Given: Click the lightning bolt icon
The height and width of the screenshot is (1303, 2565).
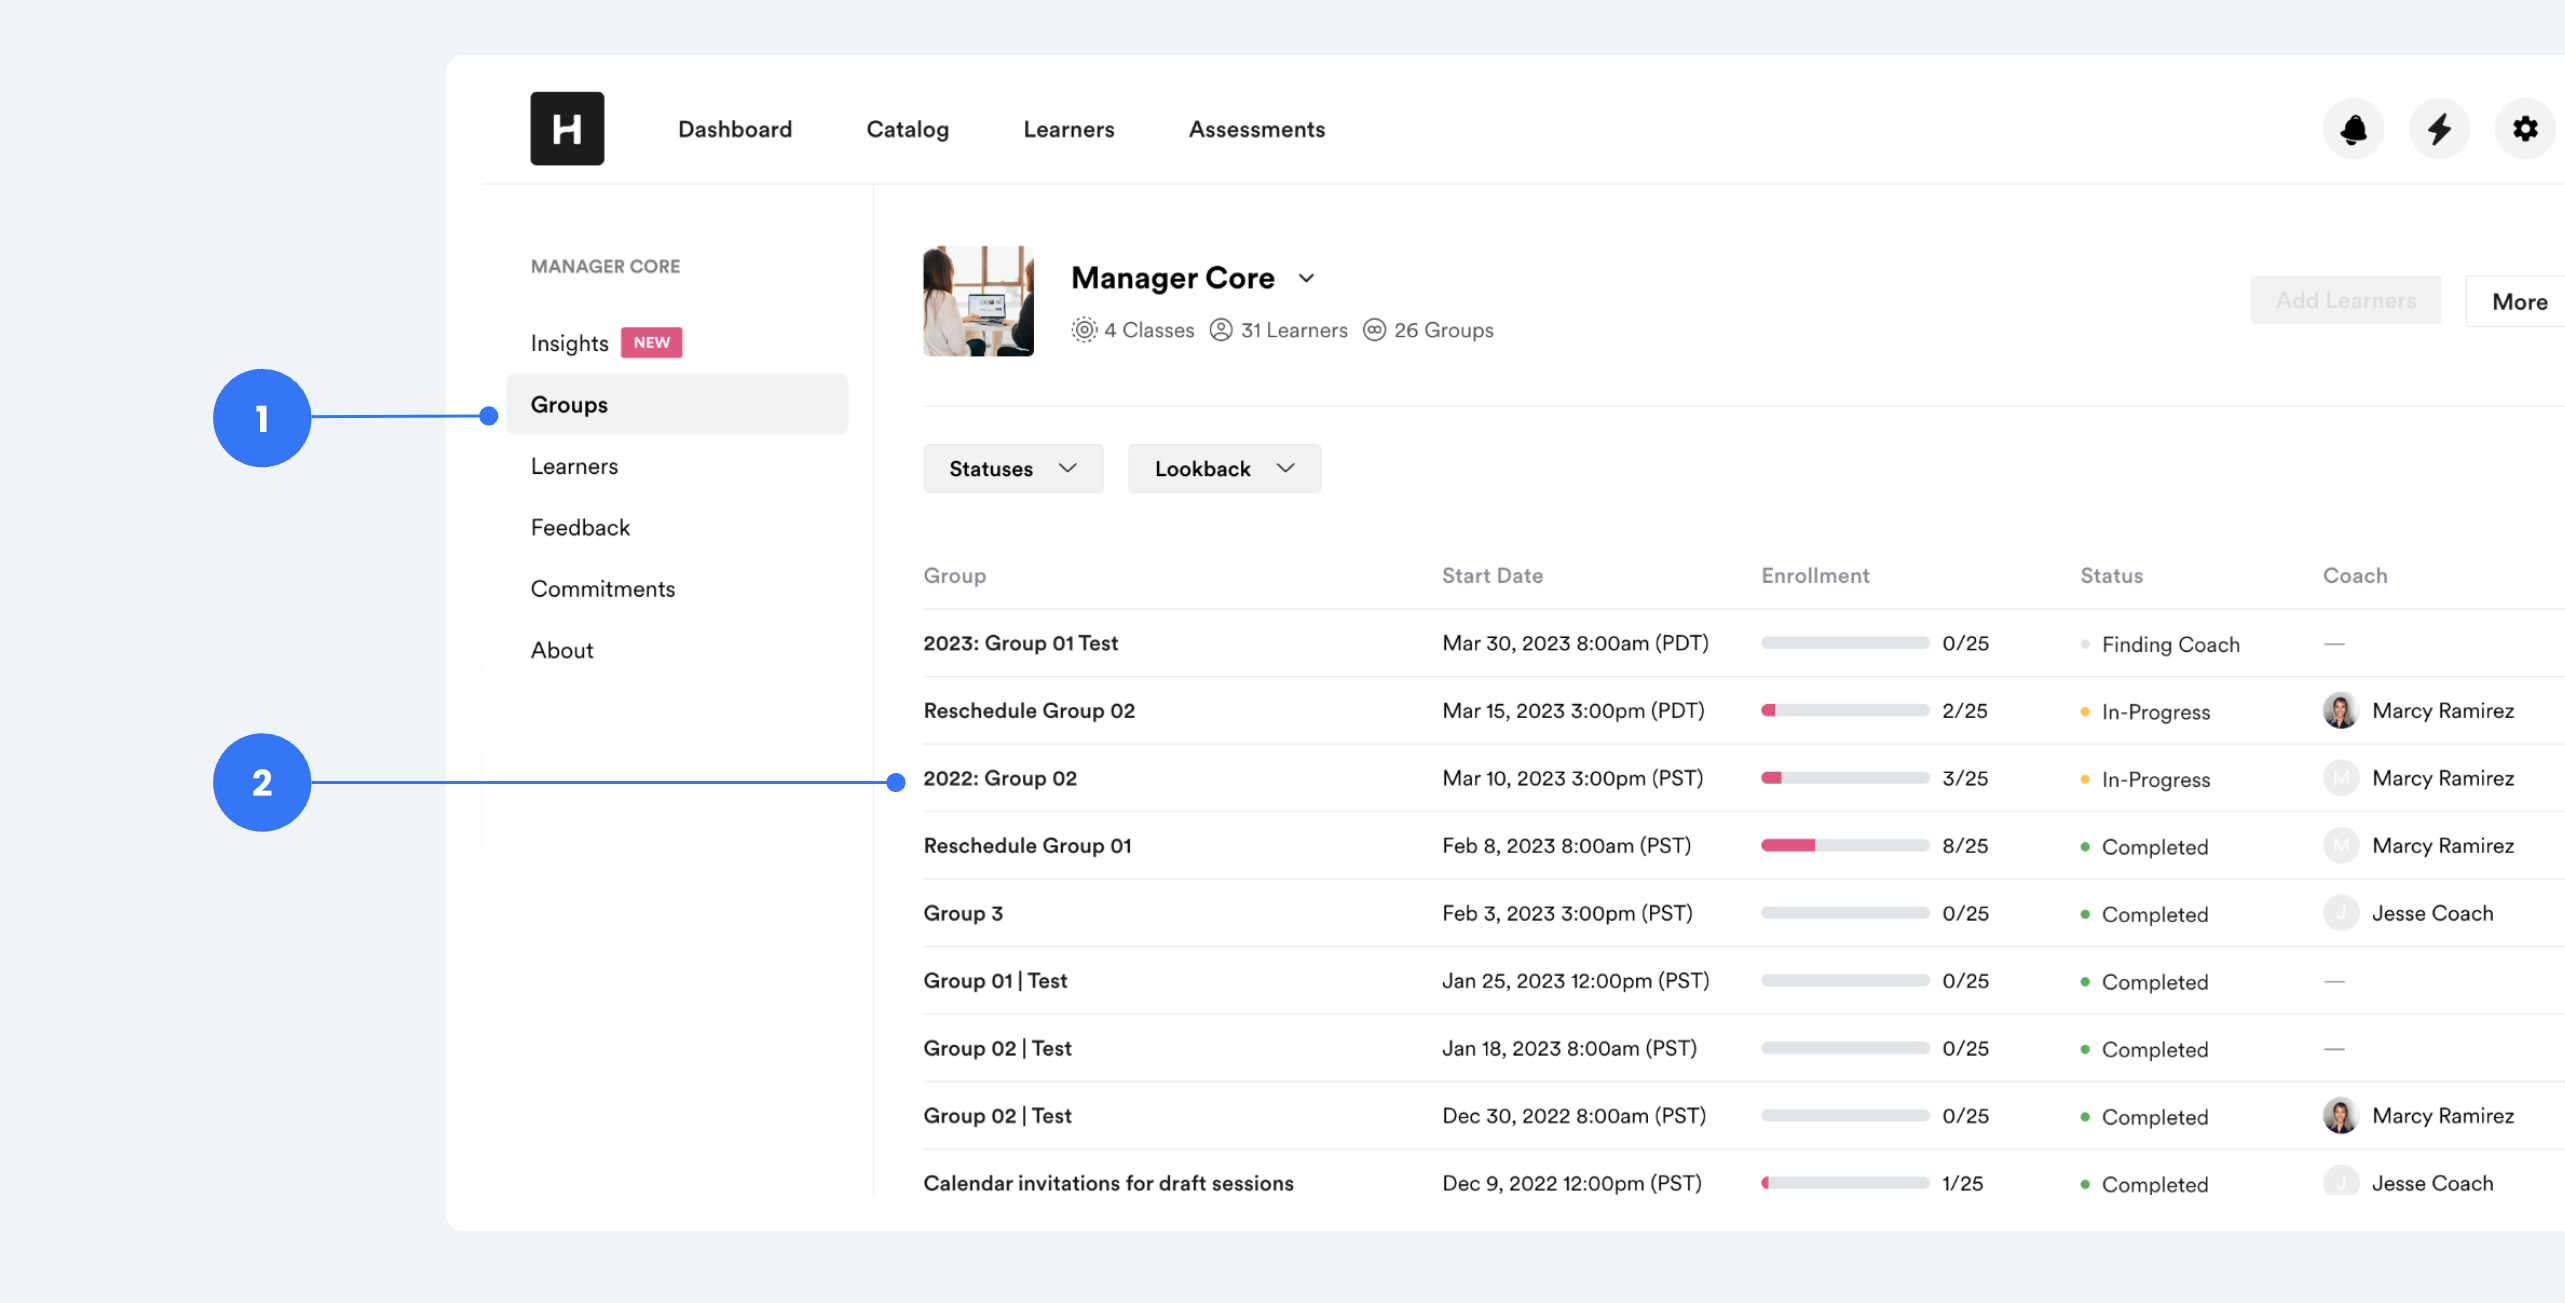Looking at the screenshot, I should pos(2439,128).
